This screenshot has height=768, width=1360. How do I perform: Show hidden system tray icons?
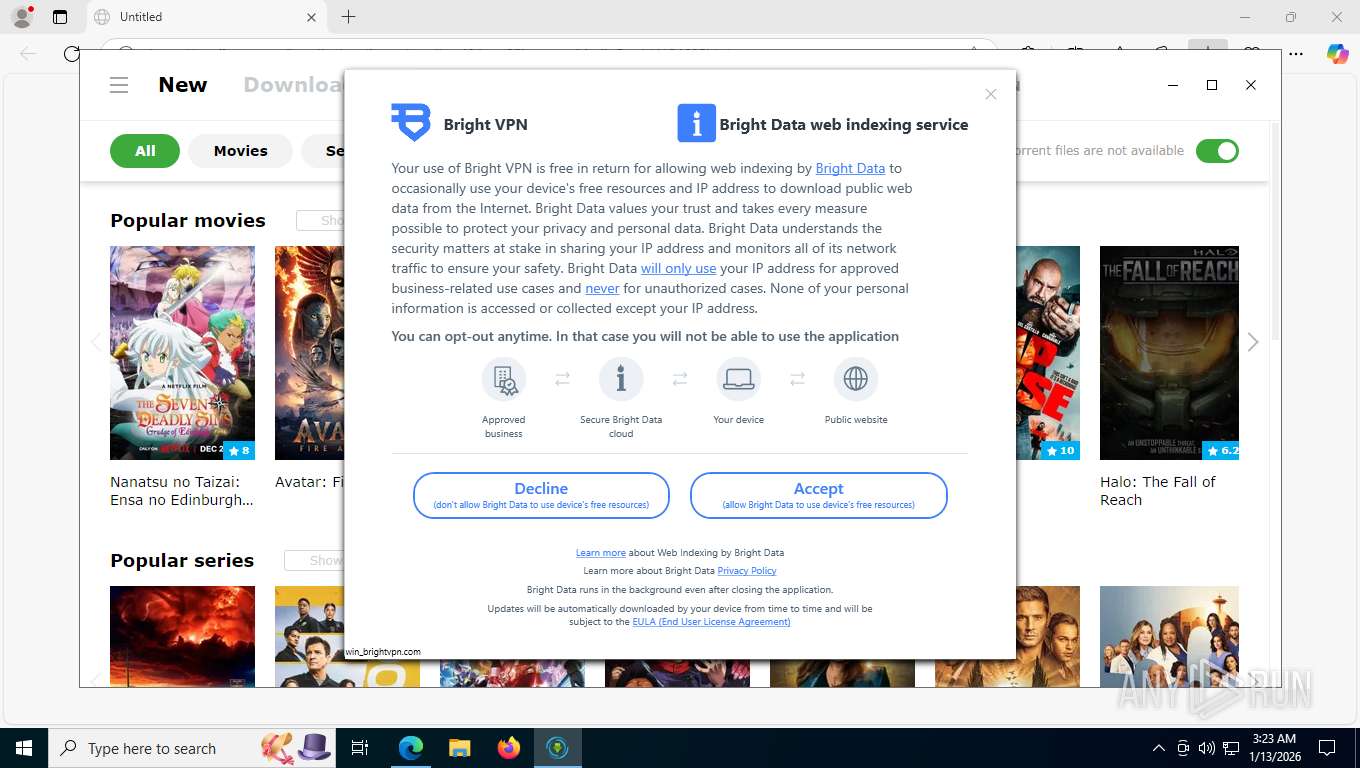pos(1159,748)
